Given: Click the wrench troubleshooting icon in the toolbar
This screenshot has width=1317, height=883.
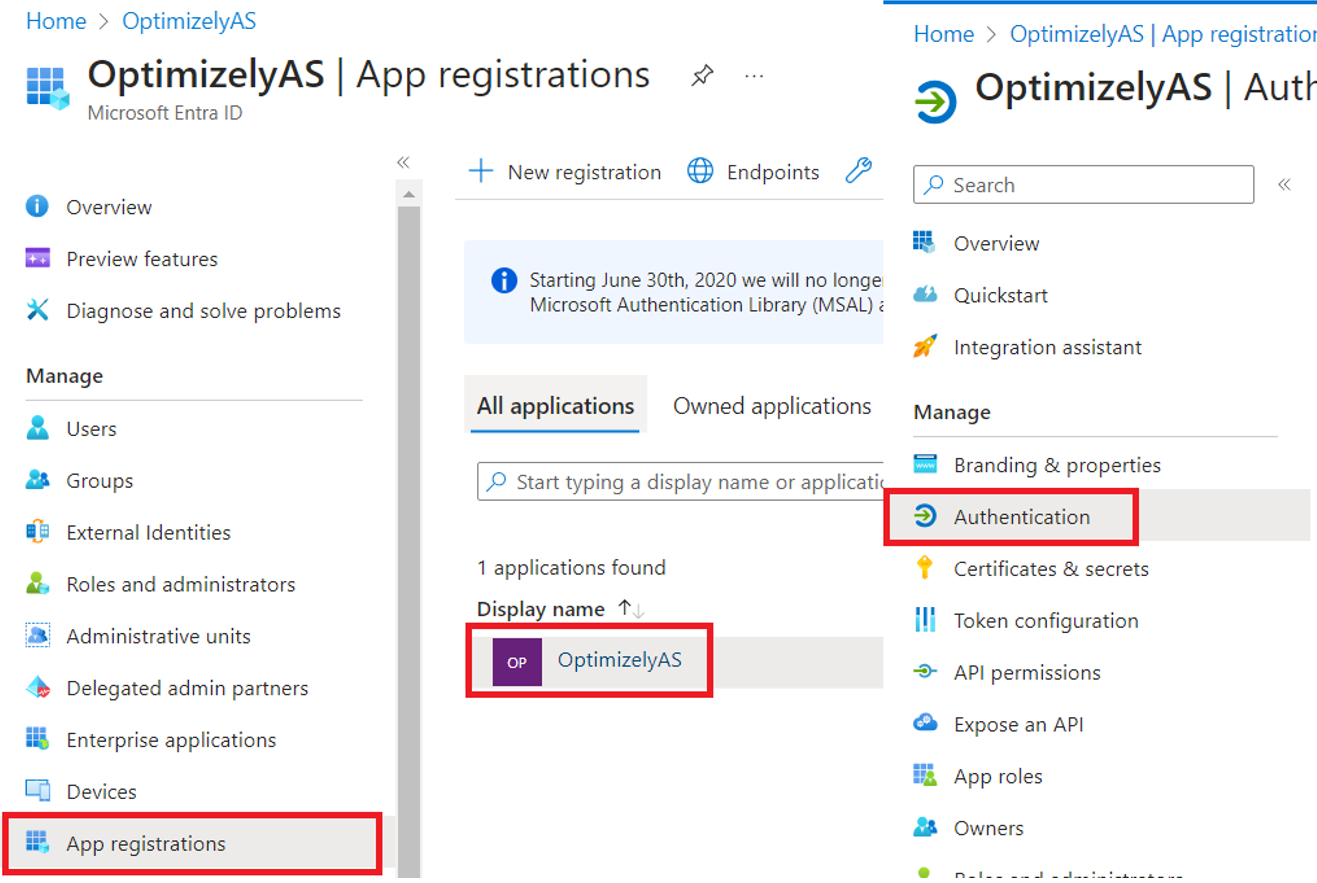Looking at the screenshot, I should 859,171.
